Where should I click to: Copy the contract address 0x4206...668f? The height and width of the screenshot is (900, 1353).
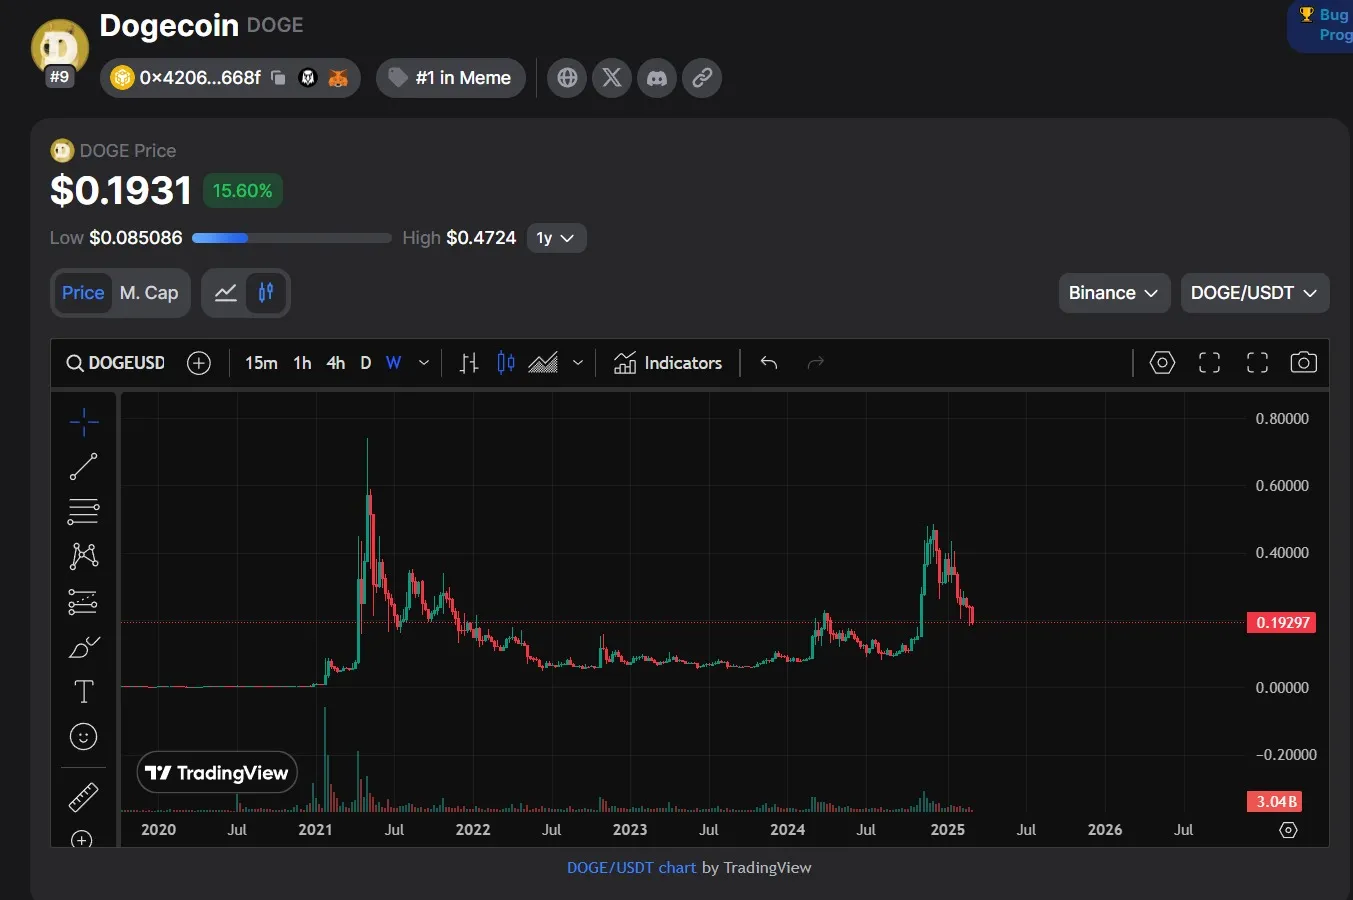(279, 78)
